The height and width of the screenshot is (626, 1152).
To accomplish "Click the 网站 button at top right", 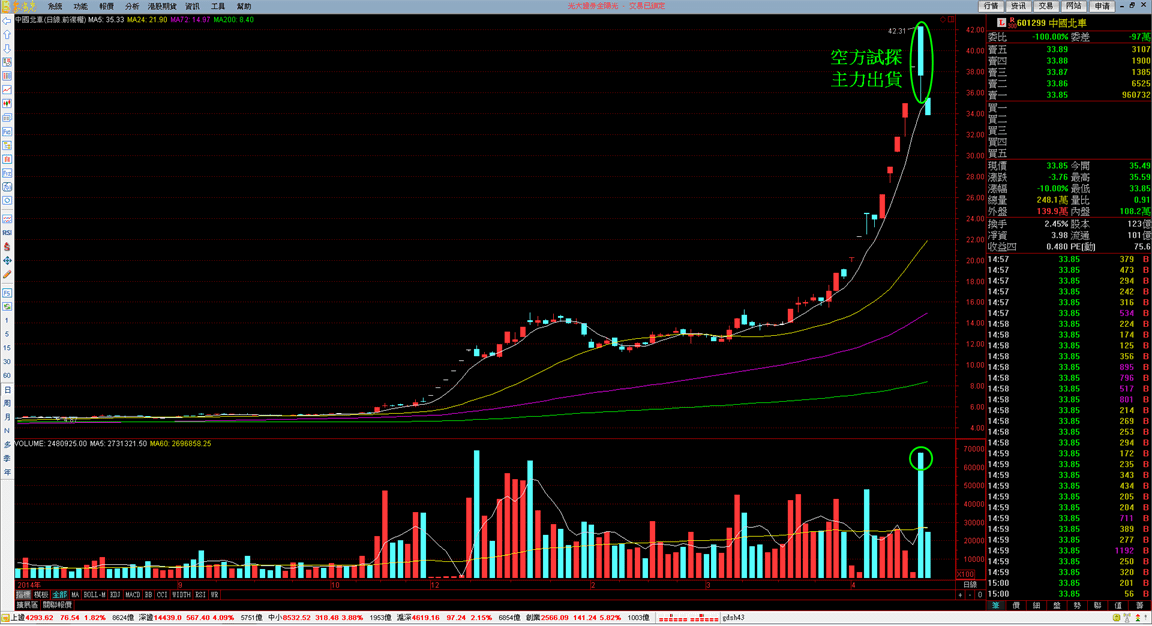I will 1073,6.
